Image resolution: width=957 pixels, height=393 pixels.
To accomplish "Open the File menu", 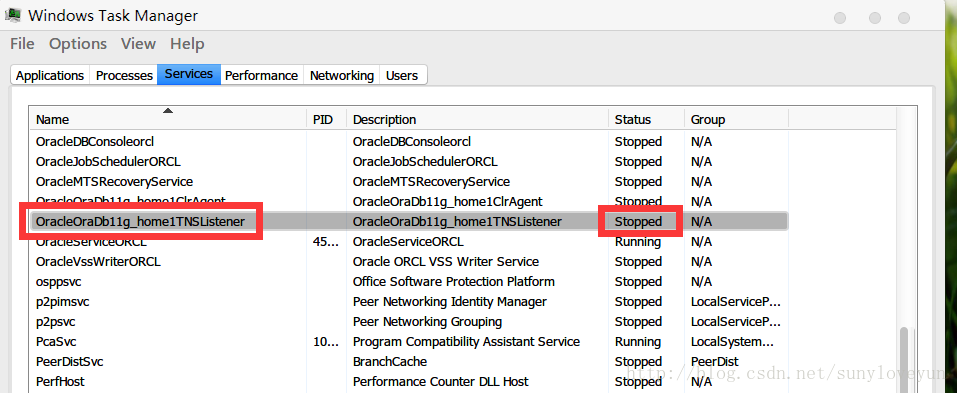I will (x=22, y=44).
